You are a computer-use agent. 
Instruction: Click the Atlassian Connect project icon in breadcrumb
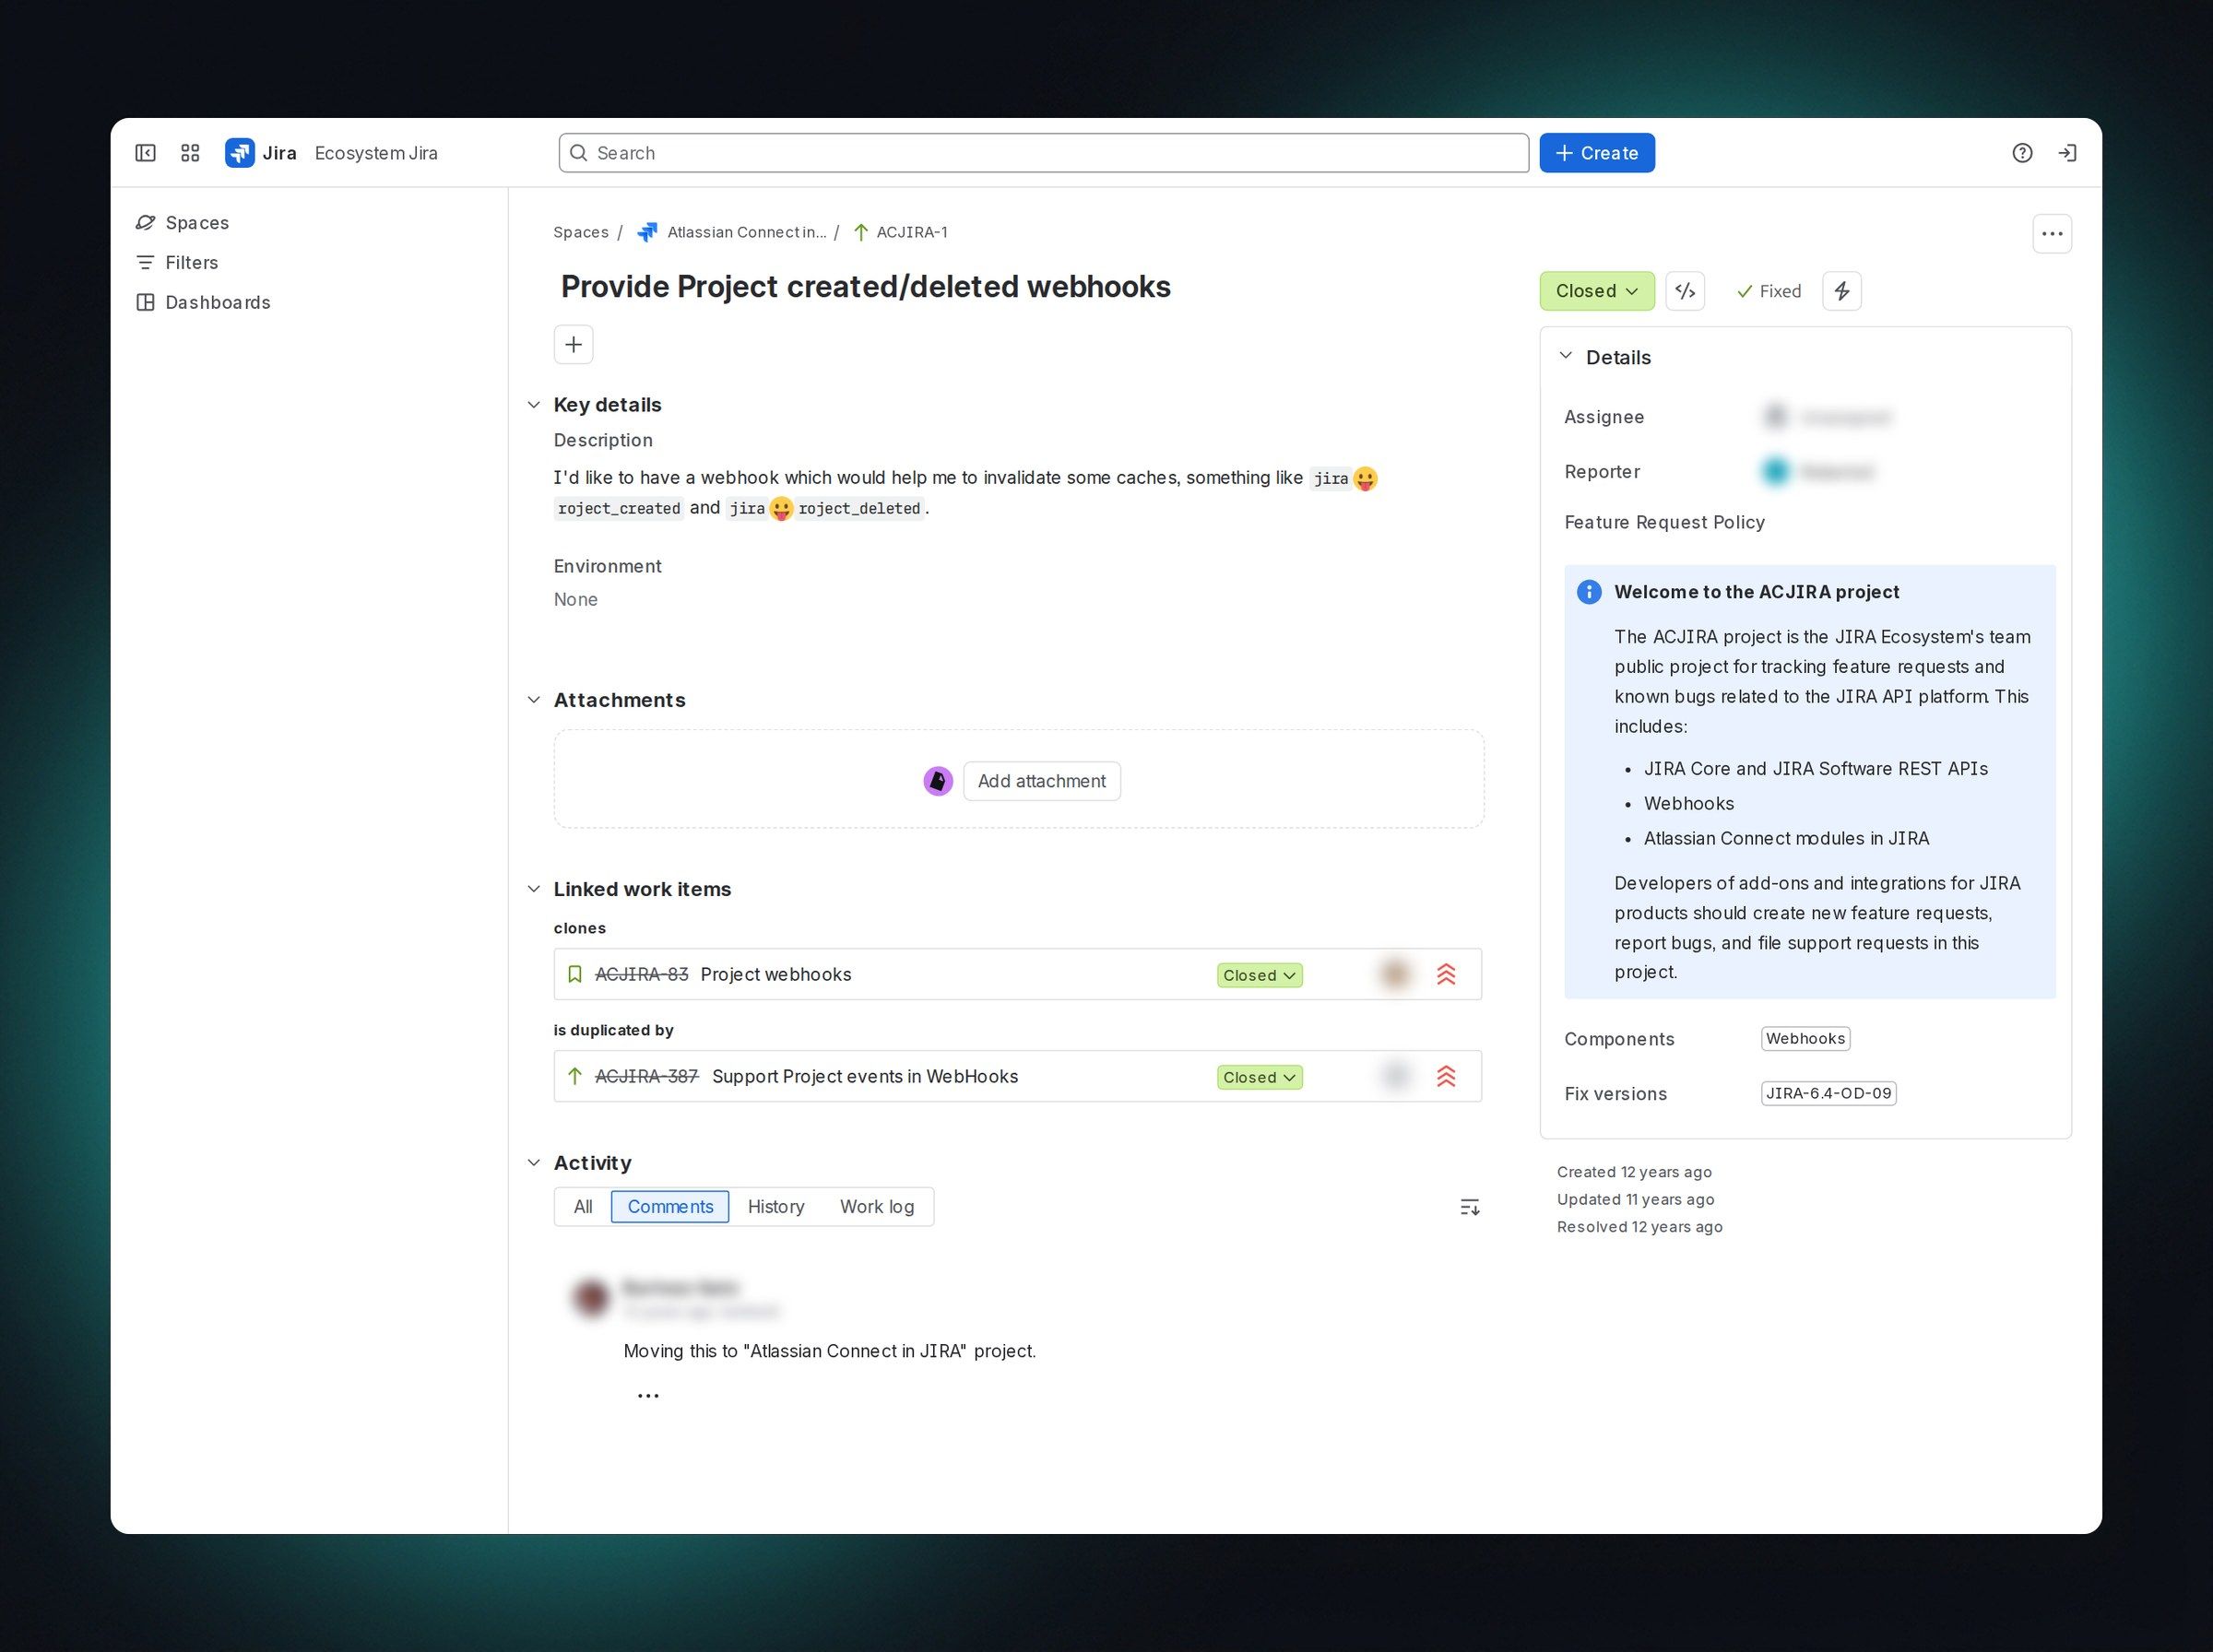(x=647, y=232)
